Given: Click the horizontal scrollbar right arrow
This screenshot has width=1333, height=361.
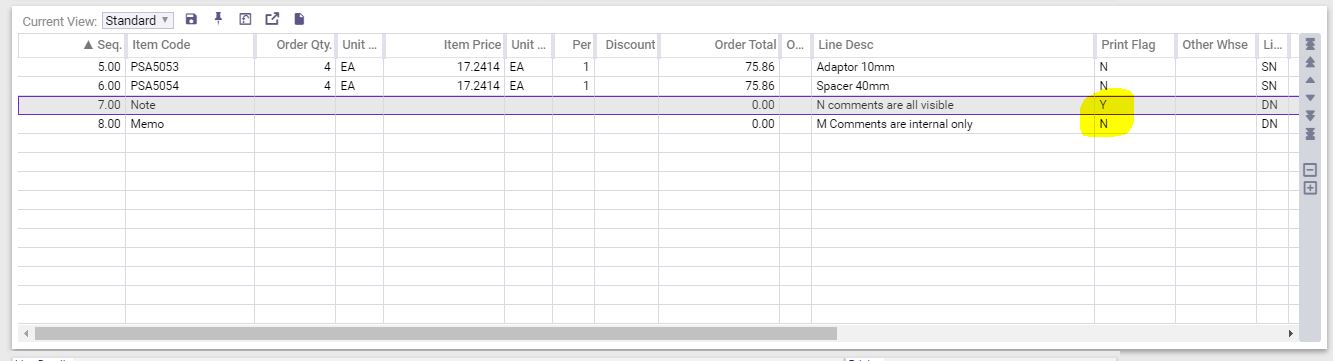Looking at the screenshot, I should (x=1291, y=333).
